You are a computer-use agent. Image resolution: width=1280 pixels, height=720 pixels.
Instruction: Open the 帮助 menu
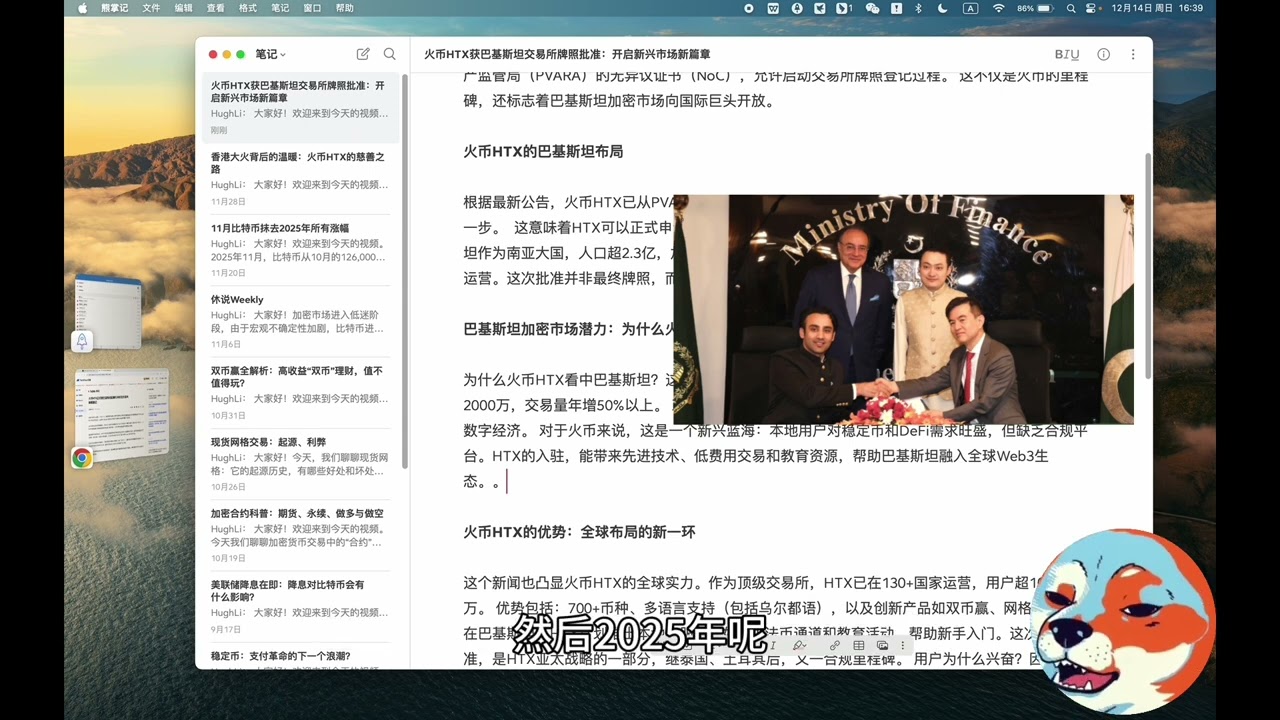click(x=344, y=8)
